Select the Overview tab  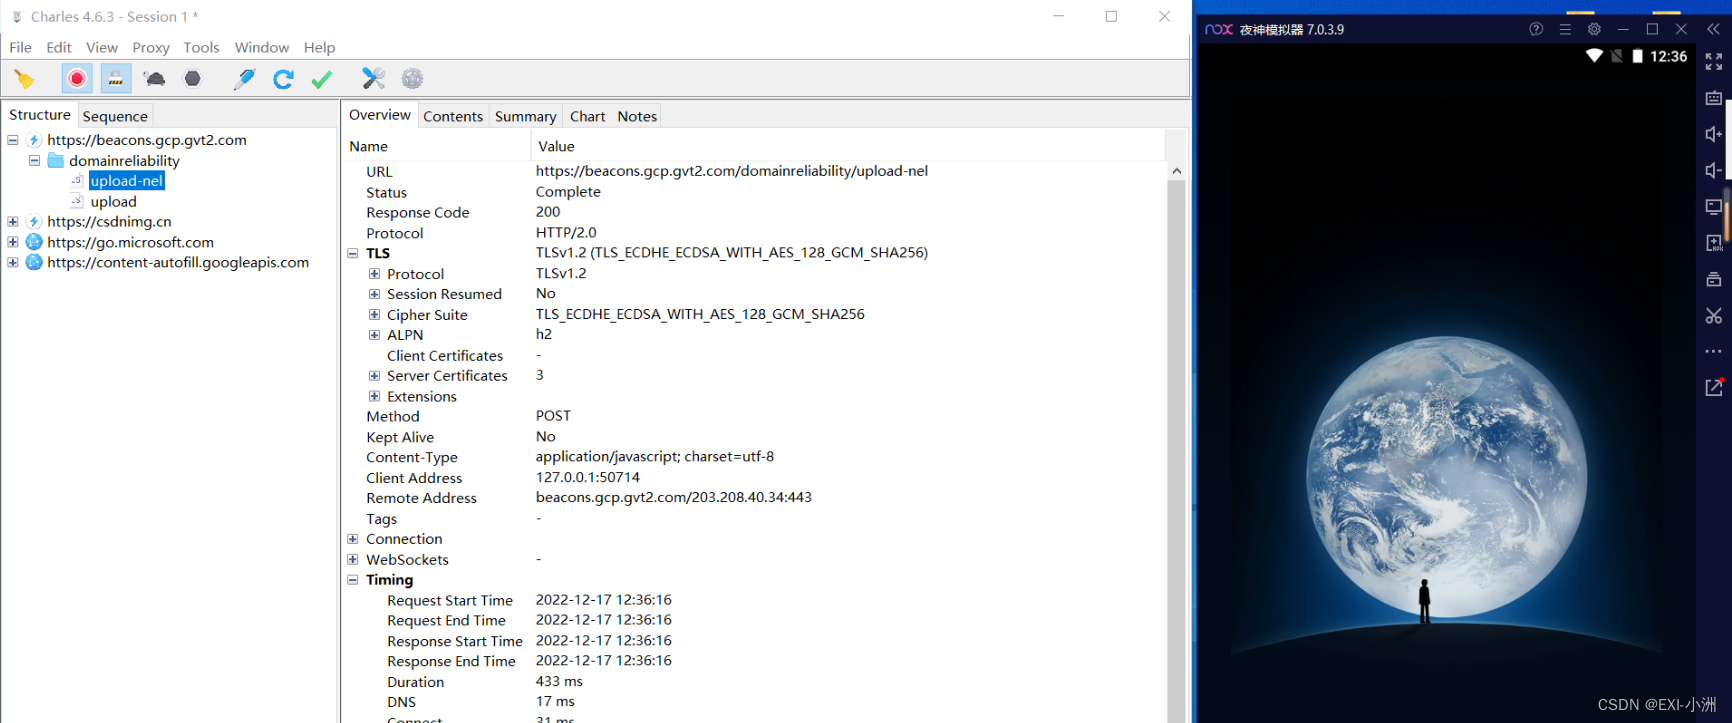click(x=380, y=115)
